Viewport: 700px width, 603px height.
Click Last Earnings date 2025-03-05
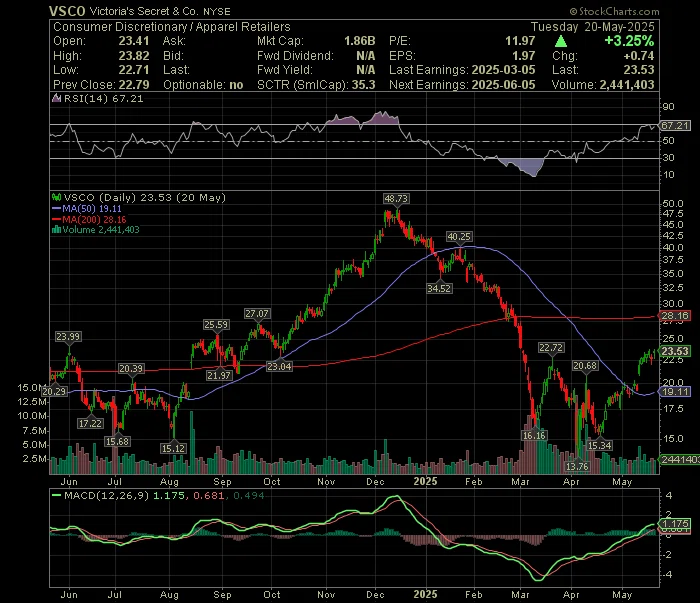503,70
